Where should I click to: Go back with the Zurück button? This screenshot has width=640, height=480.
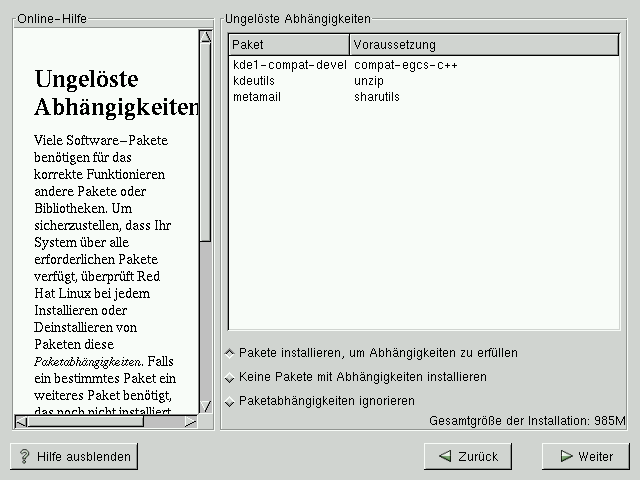pyautogui.click(x=467, y=456)
